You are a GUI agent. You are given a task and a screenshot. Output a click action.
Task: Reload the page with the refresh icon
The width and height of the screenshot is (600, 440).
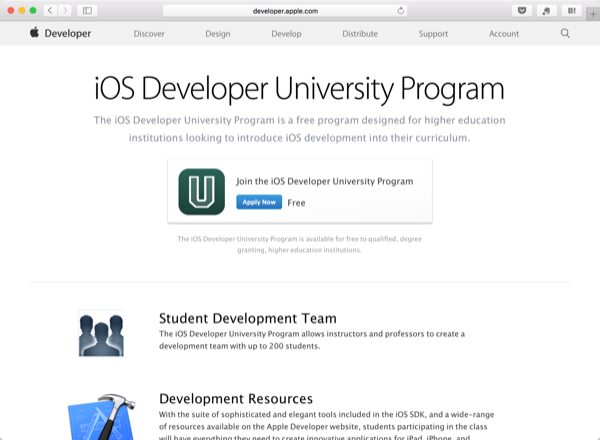pyautogui.click(x=401, y=10)
